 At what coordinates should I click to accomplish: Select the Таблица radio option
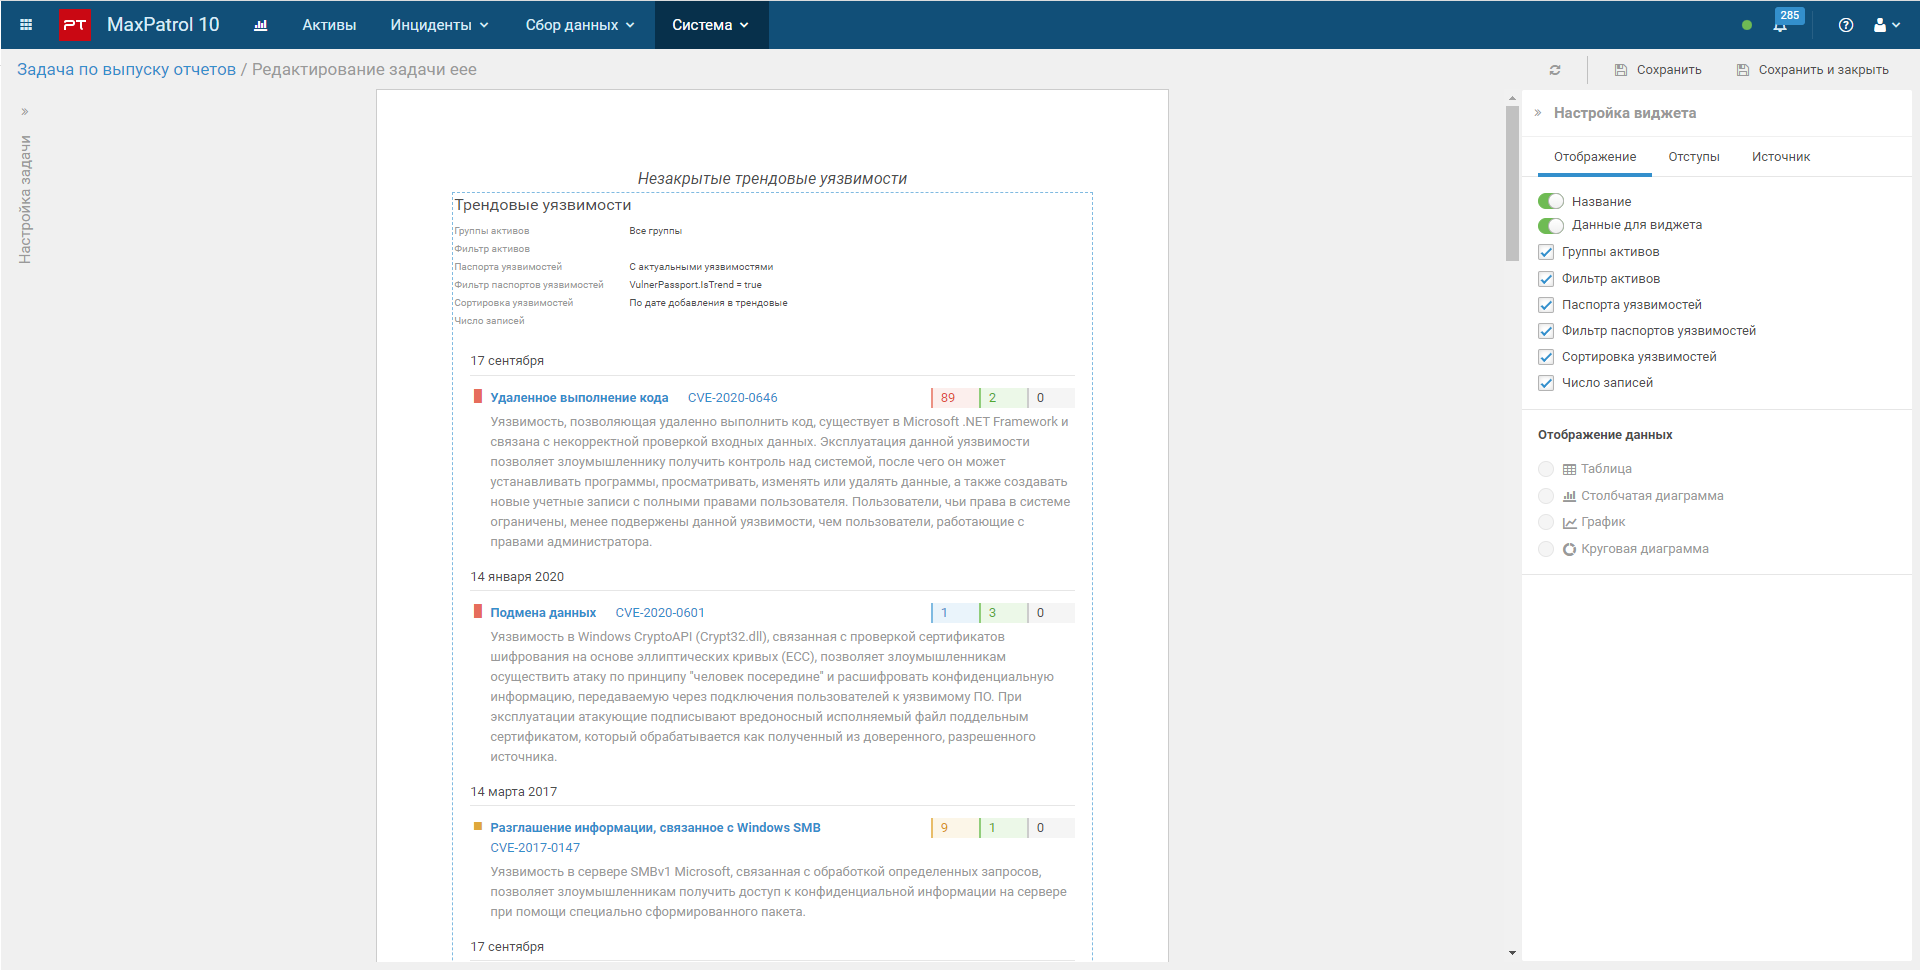(x=1546, y=469)
